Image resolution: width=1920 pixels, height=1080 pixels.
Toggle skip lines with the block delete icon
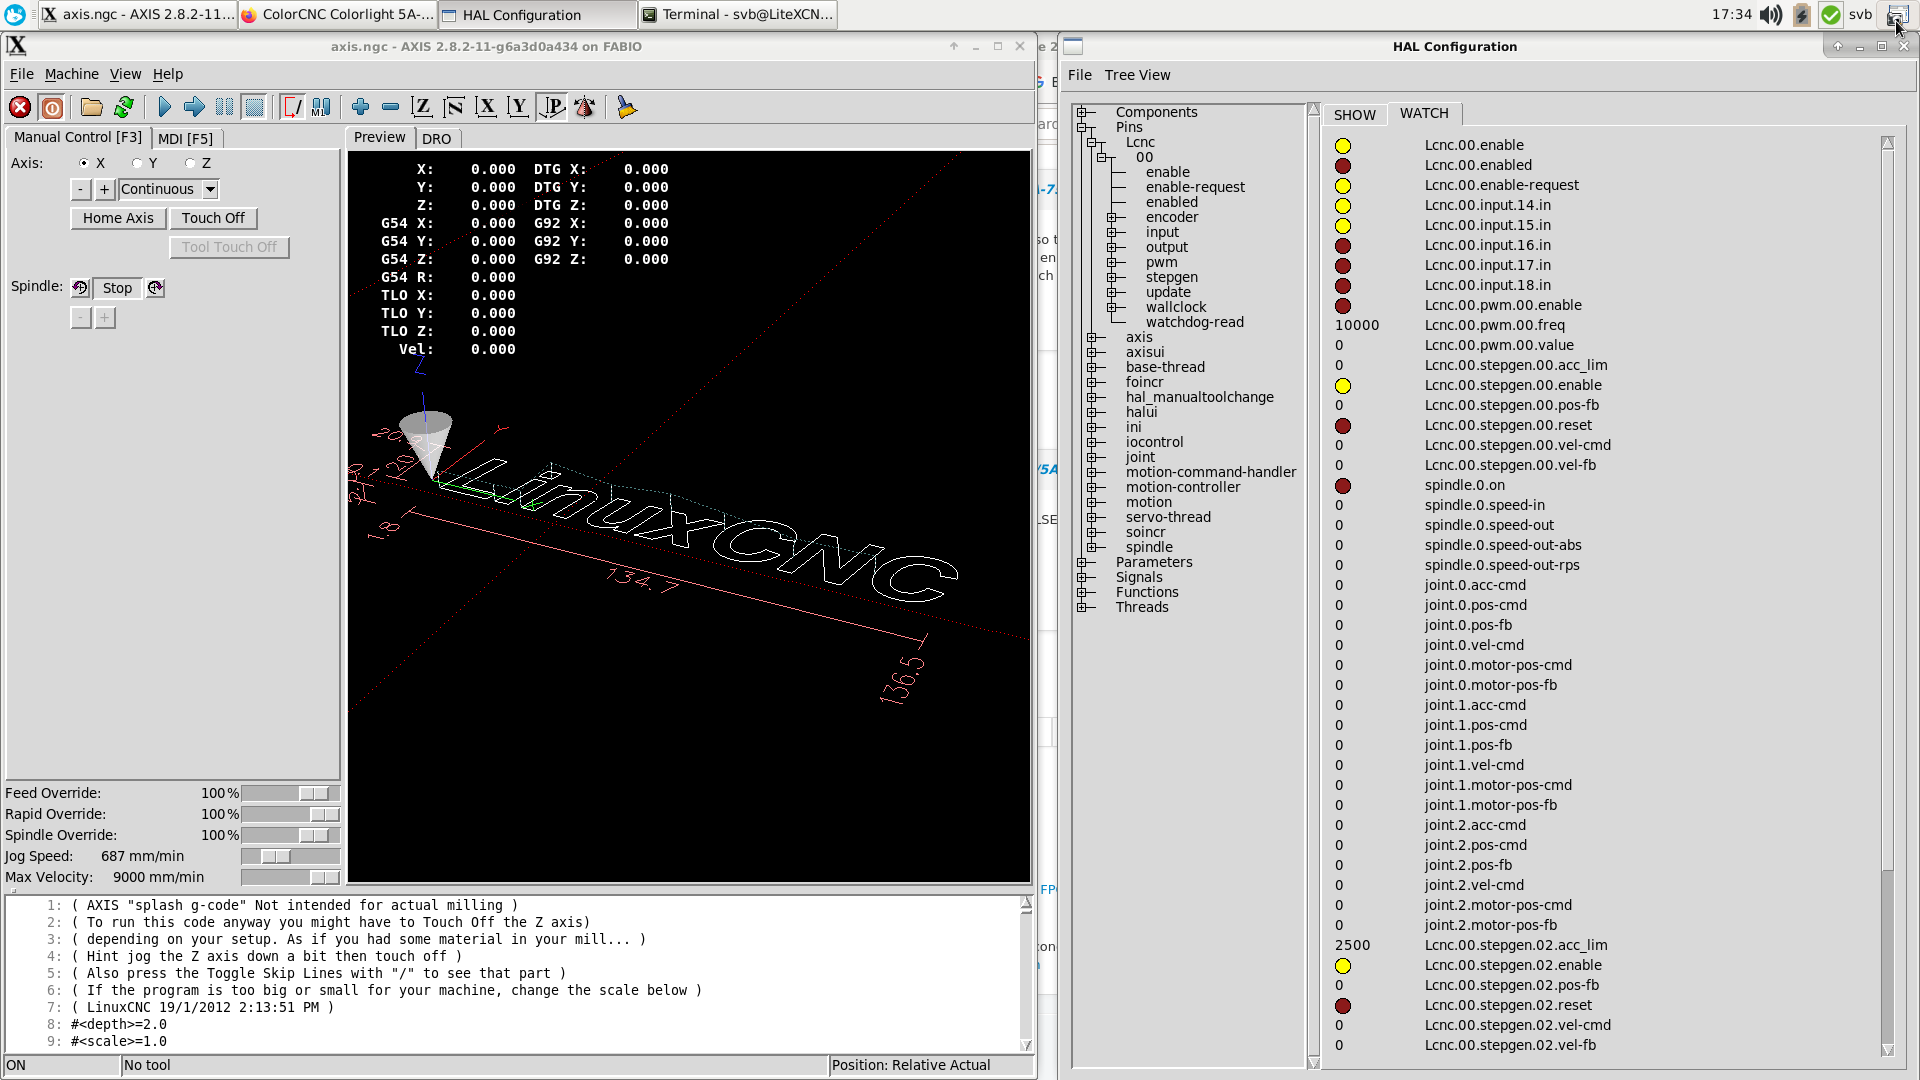tap(292, 107)
